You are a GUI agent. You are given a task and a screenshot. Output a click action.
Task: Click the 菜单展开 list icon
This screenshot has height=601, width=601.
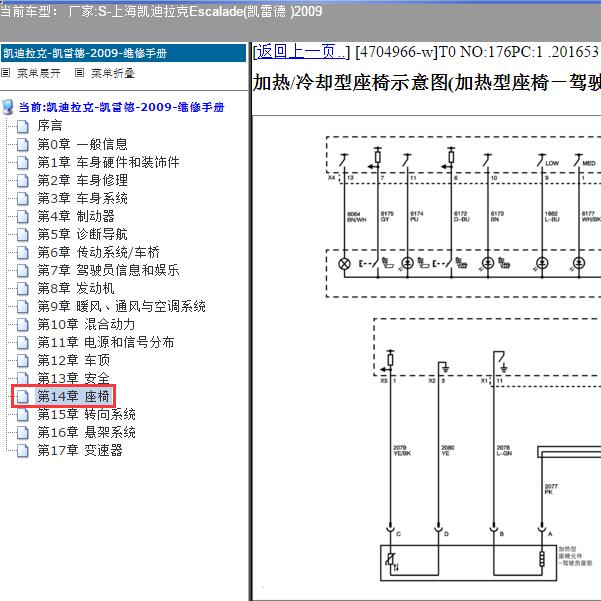point(5,72)
